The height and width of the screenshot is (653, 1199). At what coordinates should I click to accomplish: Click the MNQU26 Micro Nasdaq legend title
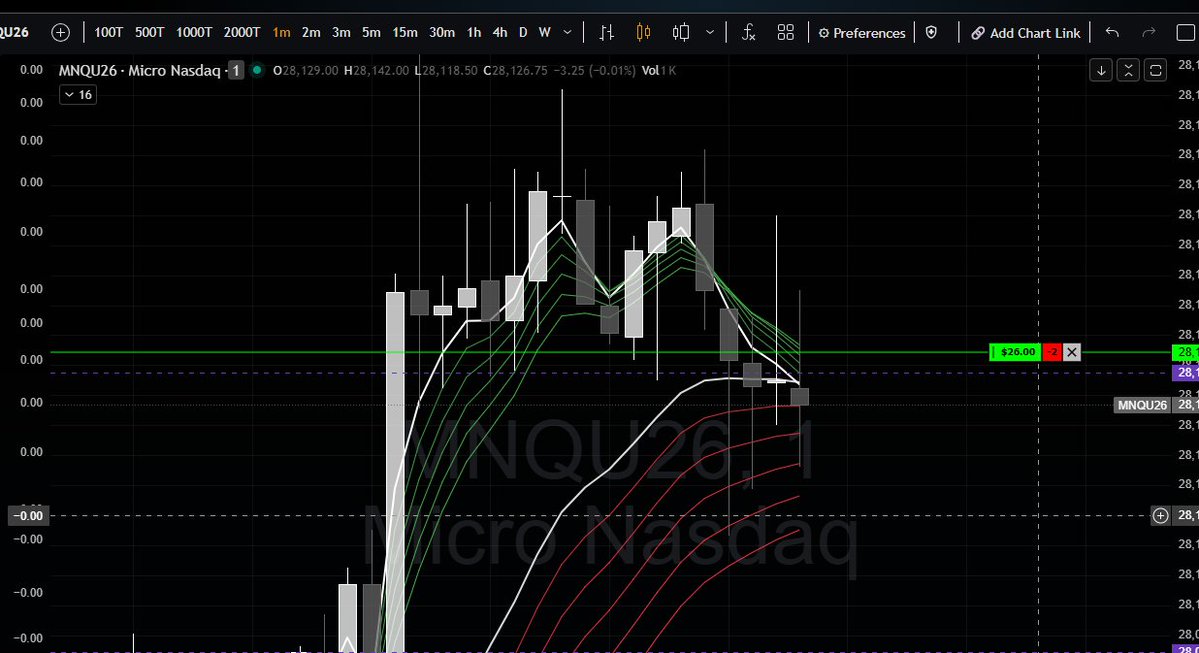coord(139,70)
